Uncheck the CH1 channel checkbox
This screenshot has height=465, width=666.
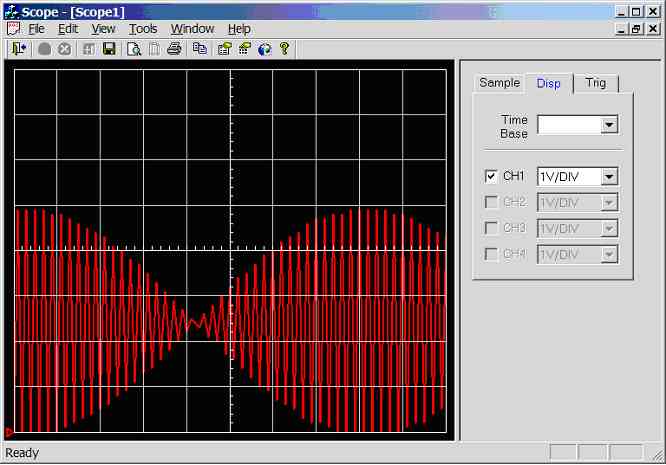click(491, 176)
